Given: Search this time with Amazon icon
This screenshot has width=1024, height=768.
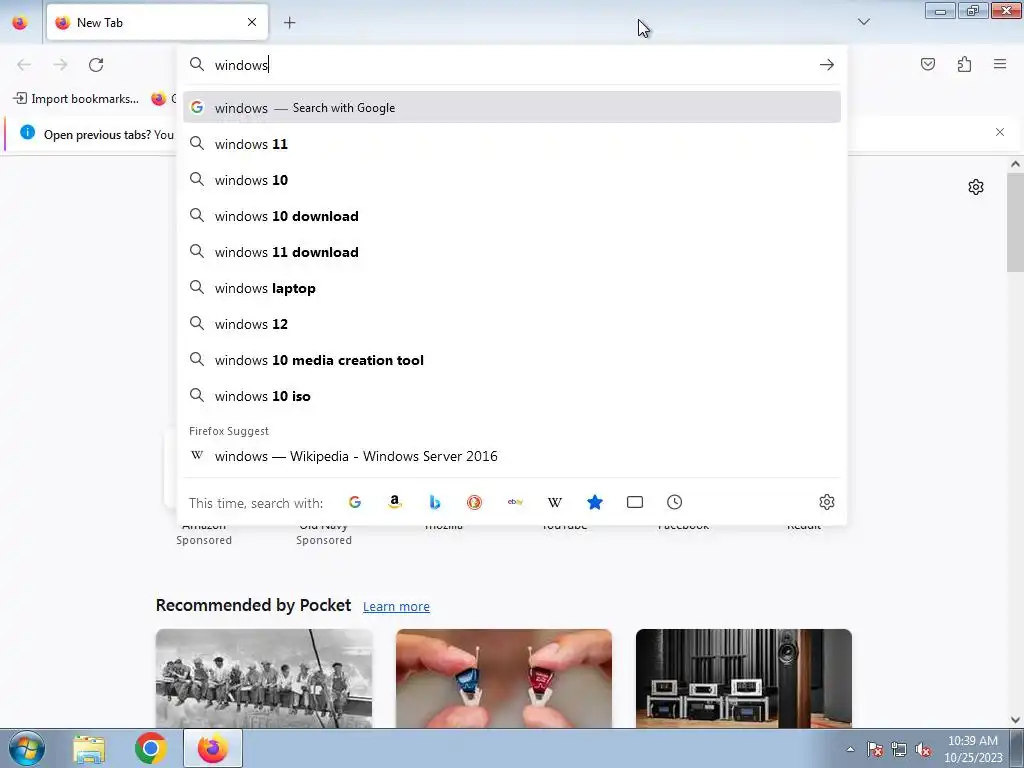Looking at the screenshot, I should [x=394, y=502].
